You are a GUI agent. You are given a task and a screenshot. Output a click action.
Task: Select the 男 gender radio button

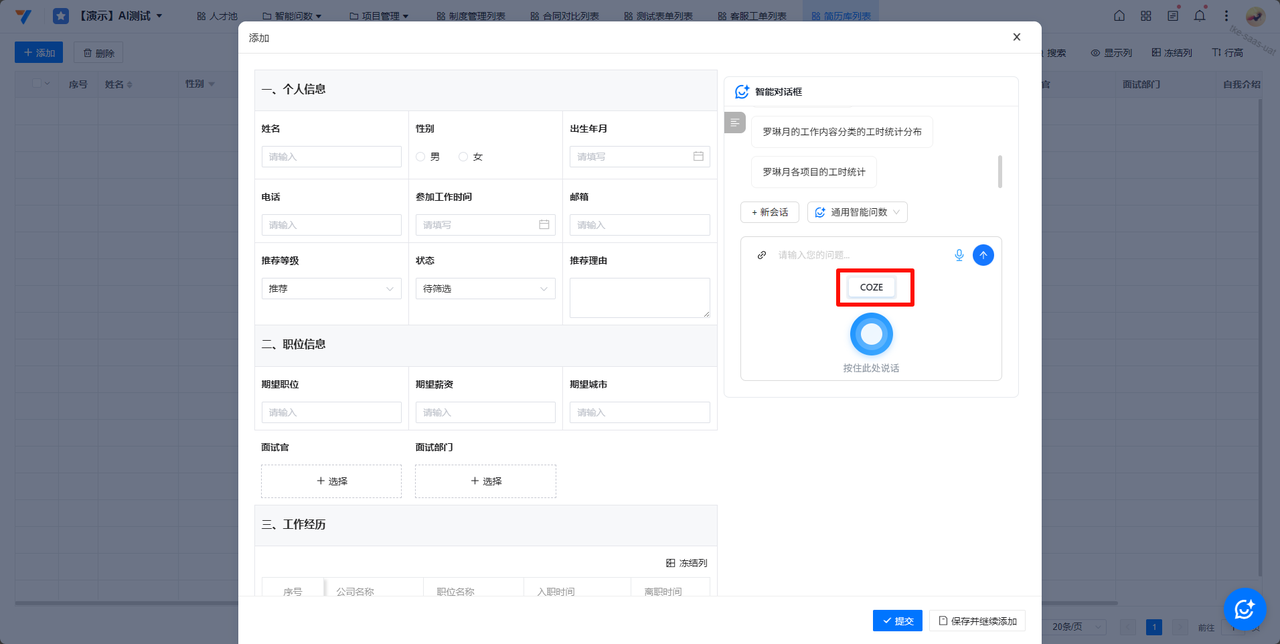coord(421,157)
